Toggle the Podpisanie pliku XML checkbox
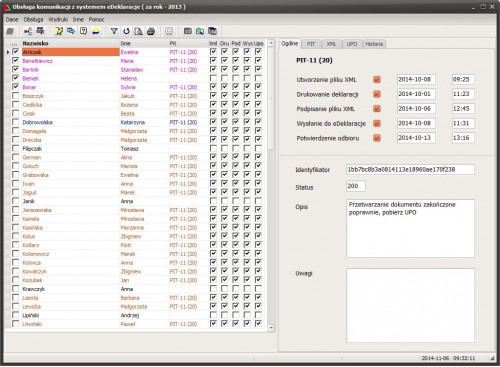Image resolution: width=500 pixels, height=367 pixels. 377,109
